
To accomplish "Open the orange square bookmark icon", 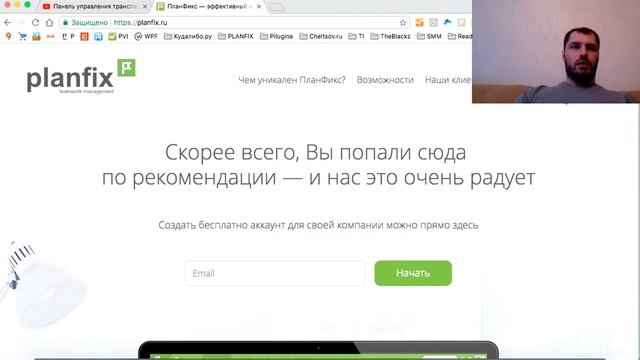I will (84, 36).
